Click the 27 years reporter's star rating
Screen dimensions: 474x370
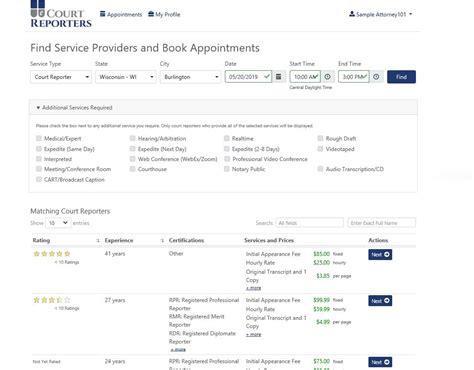(52, 300)
